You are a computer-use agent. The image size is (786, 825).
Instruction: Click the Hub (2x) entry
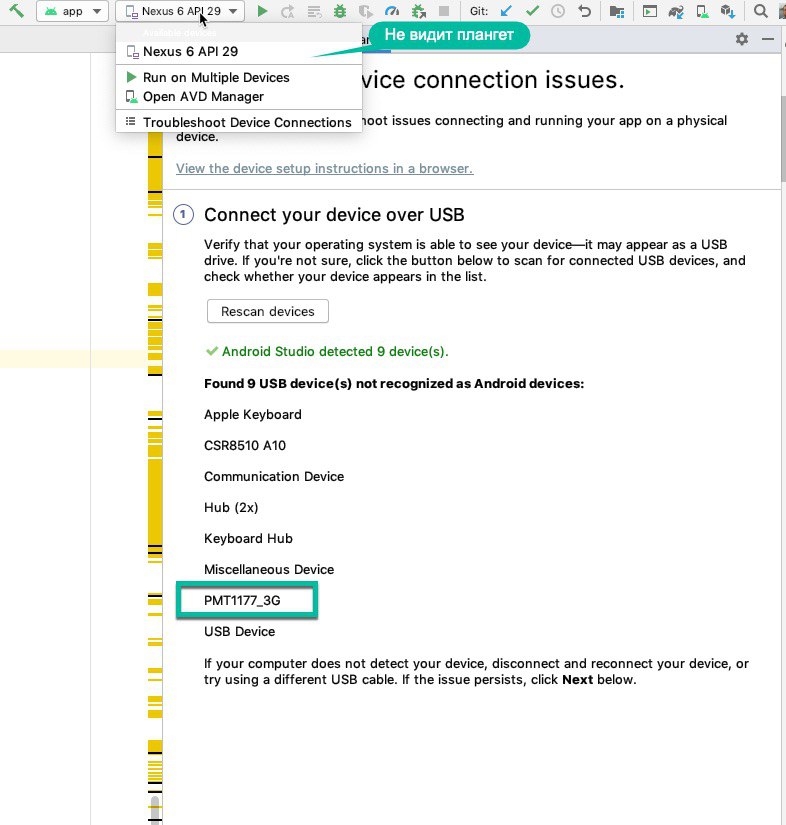[231, 508]
